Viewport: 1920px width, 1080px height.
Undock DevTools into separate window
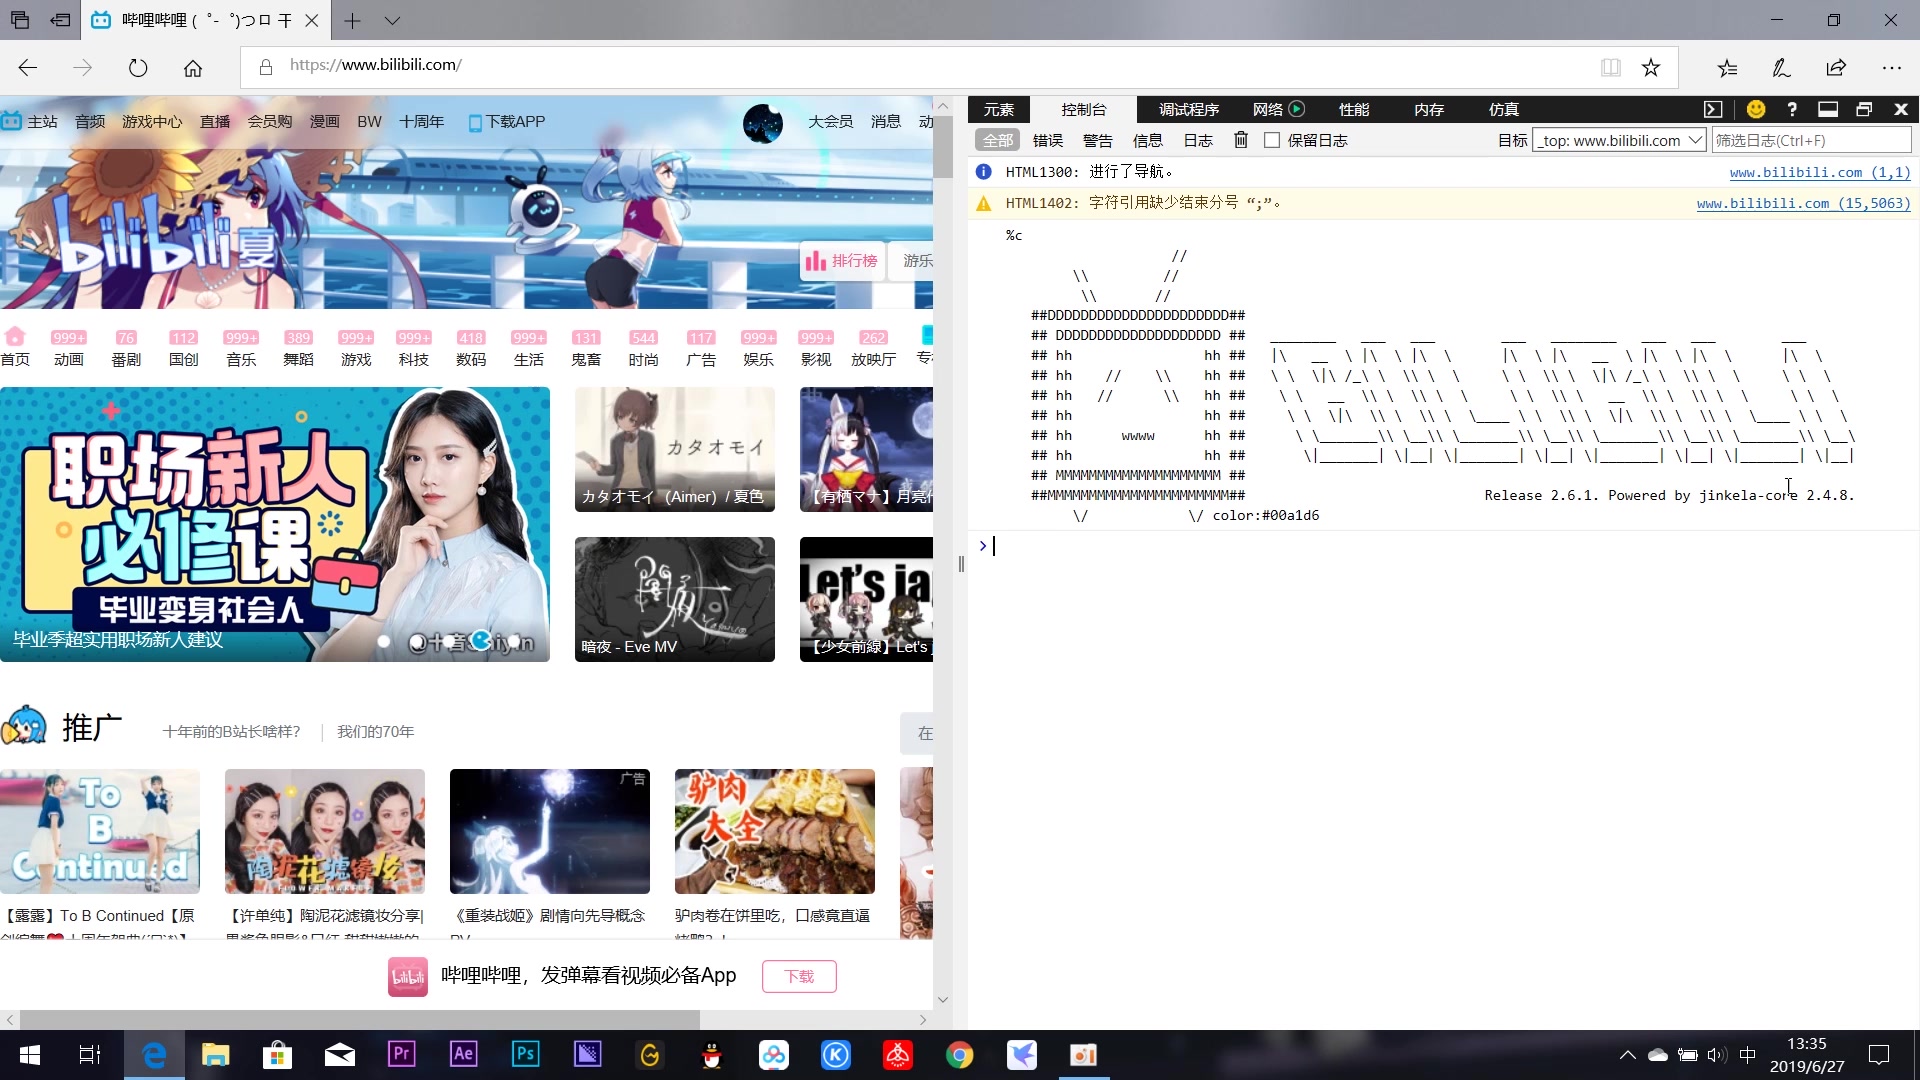pos(1864,109)
